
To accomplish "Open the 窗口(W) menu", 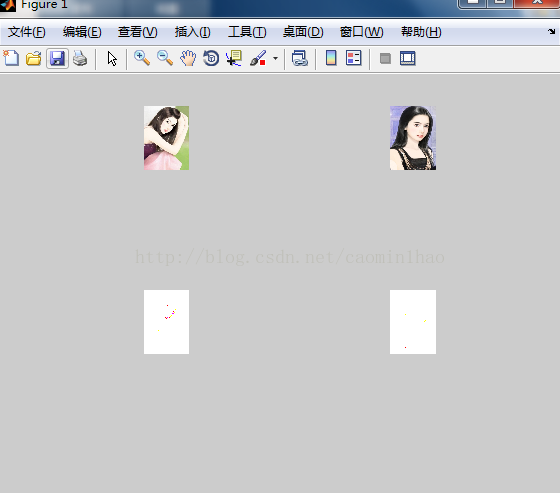I will [x=361, y=32].
